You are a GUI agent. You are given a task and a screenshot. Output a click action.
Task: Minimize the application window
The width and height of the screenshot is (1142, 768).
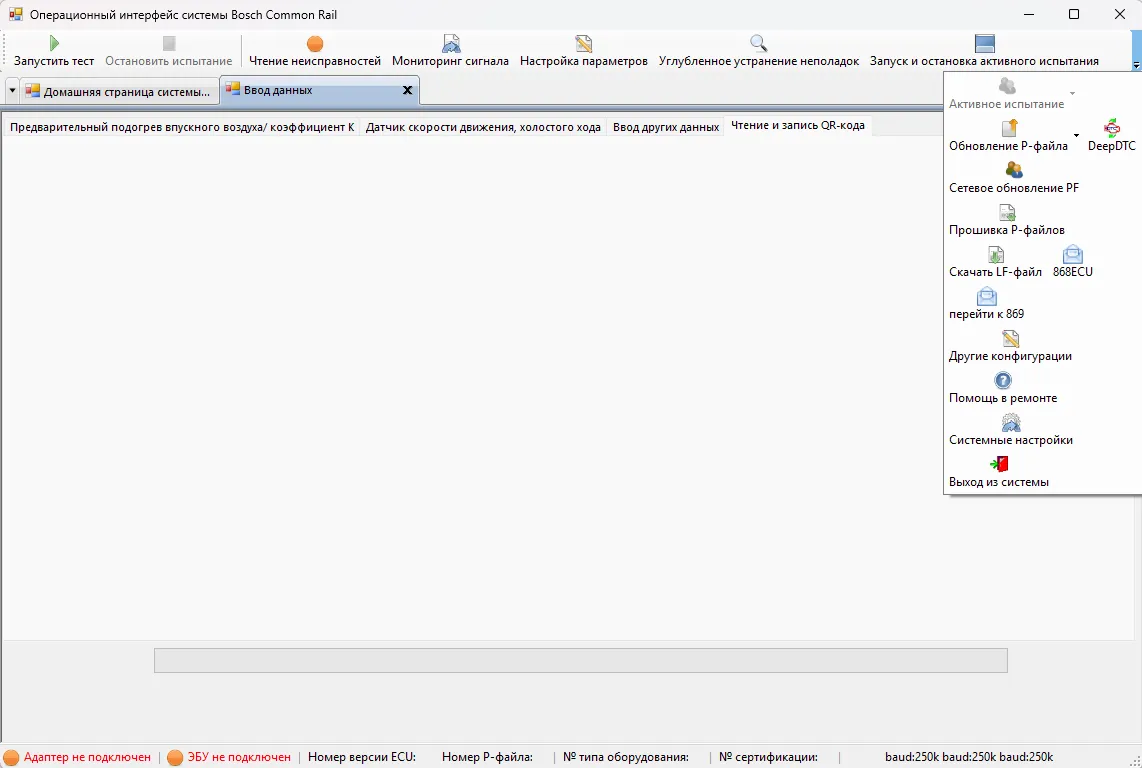(1029, 14)
